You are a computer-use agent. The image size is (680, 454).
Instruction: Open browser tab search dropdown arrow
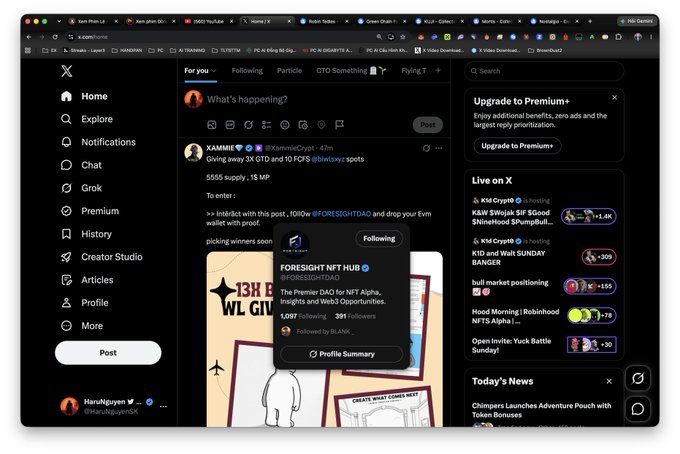(x=59, y=21)
